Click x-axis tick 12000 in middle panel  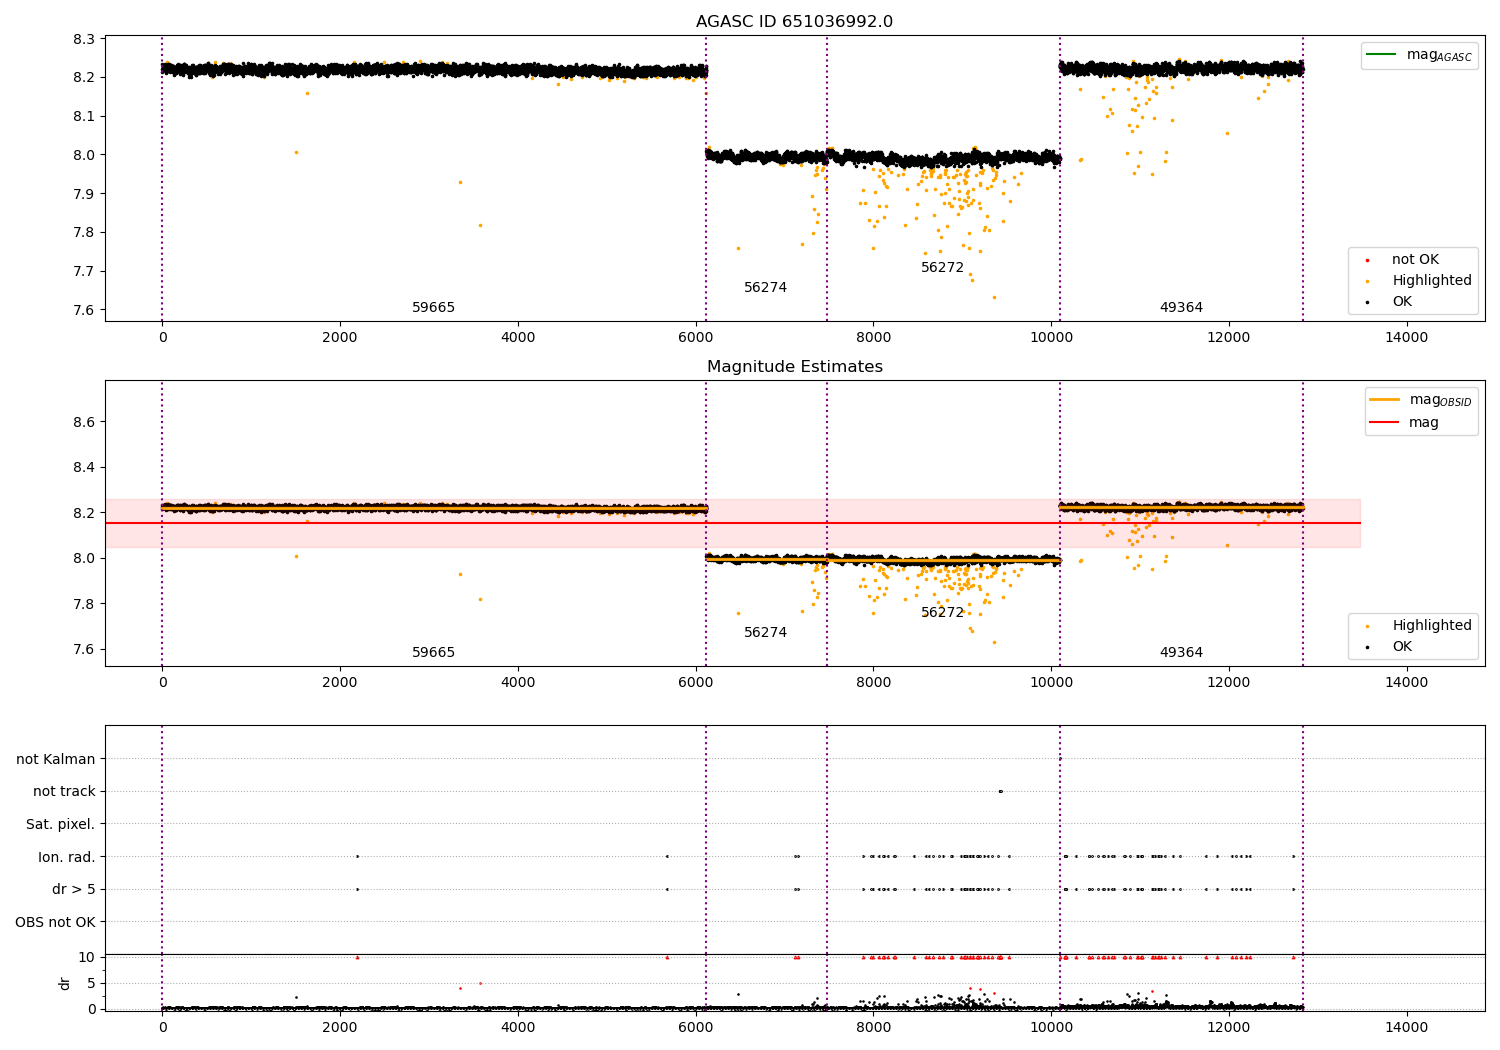1229,682
